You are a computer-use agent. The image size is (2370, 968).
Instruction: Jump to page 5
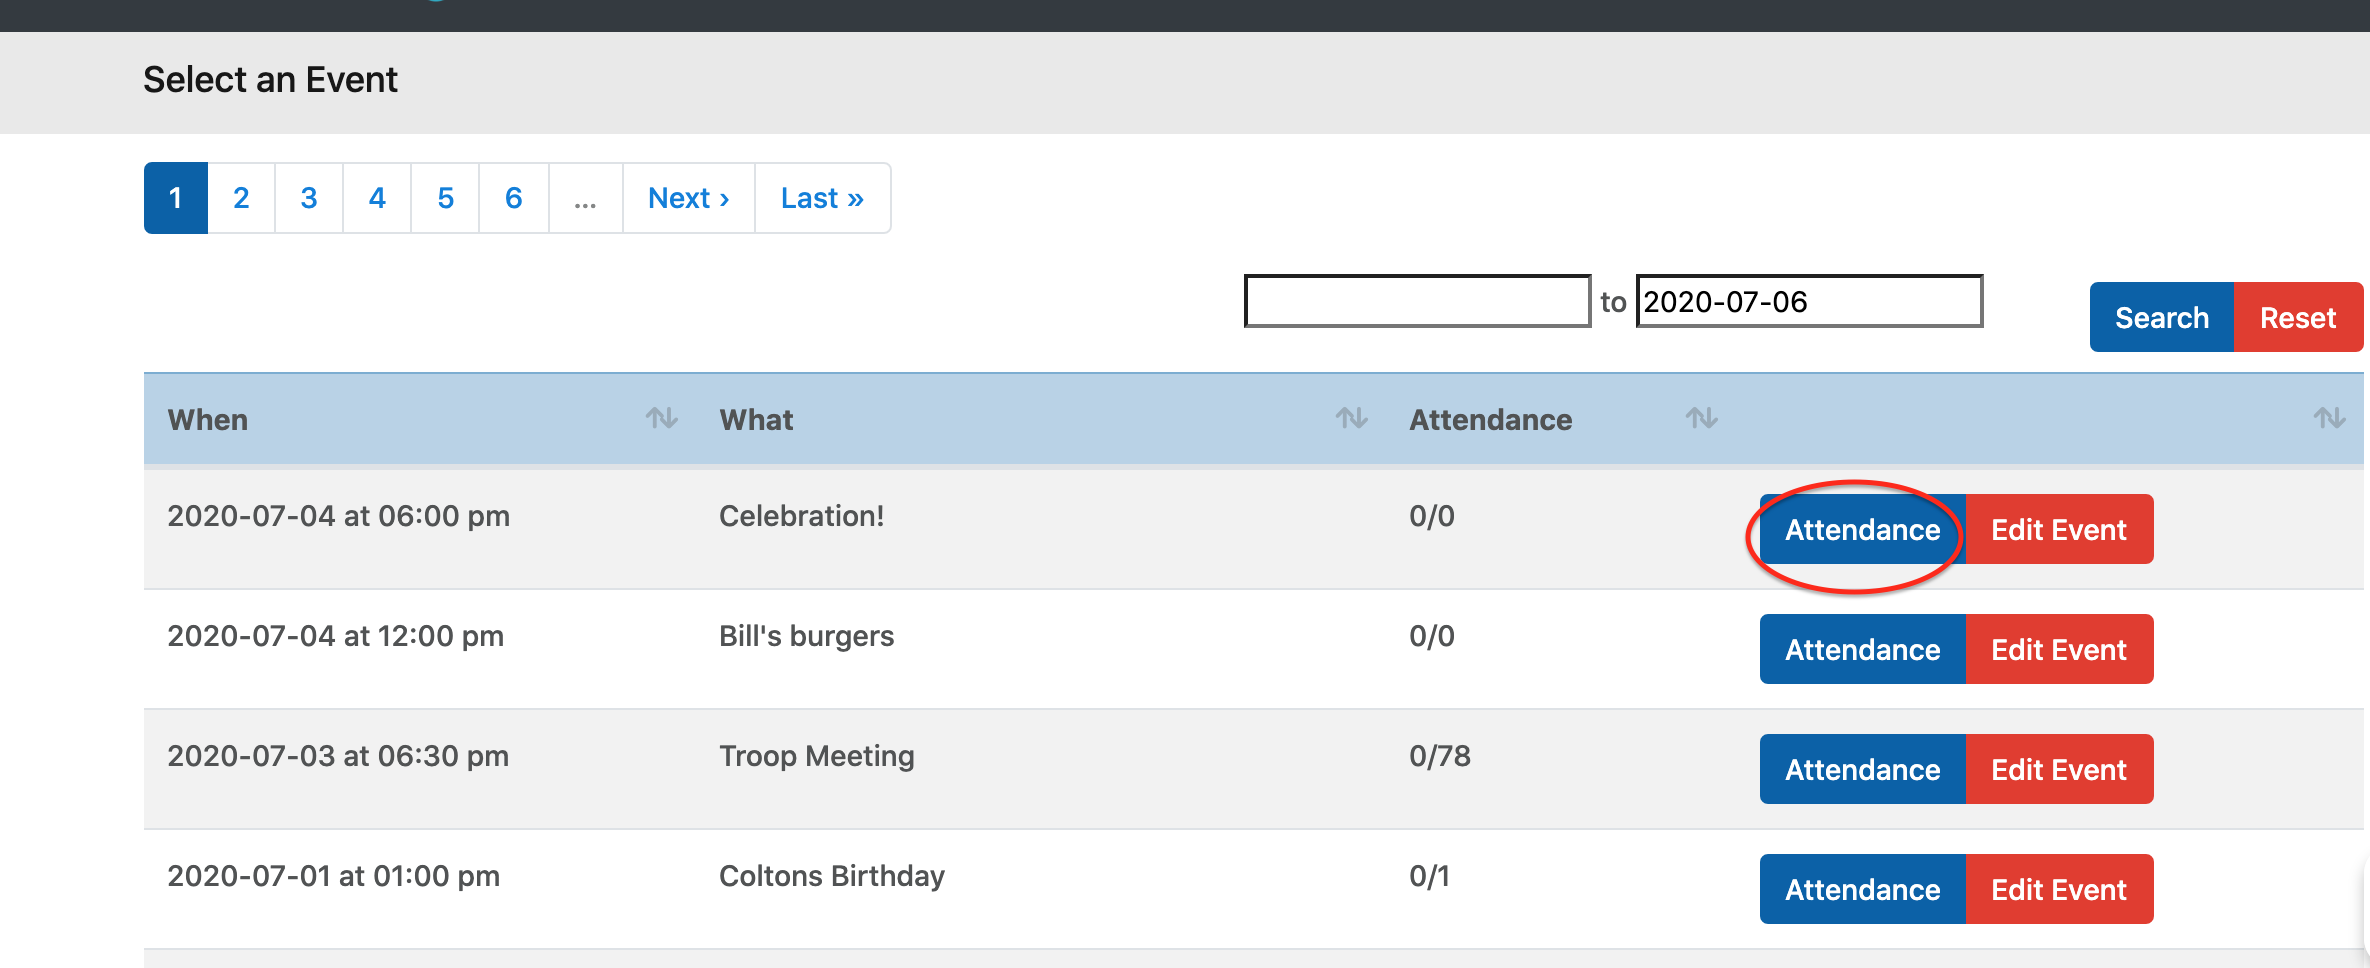pyautogui.click(x=445, y=198)
